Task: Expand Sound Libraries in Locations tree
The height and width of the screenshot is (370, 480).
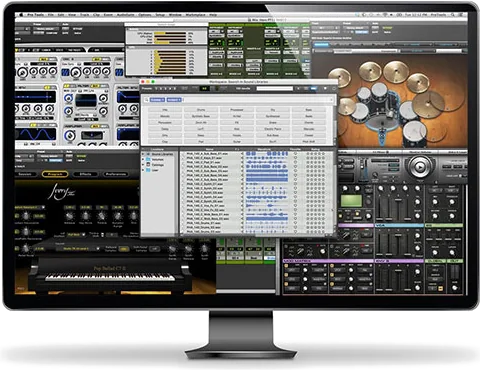Action: tap(143, 154)
